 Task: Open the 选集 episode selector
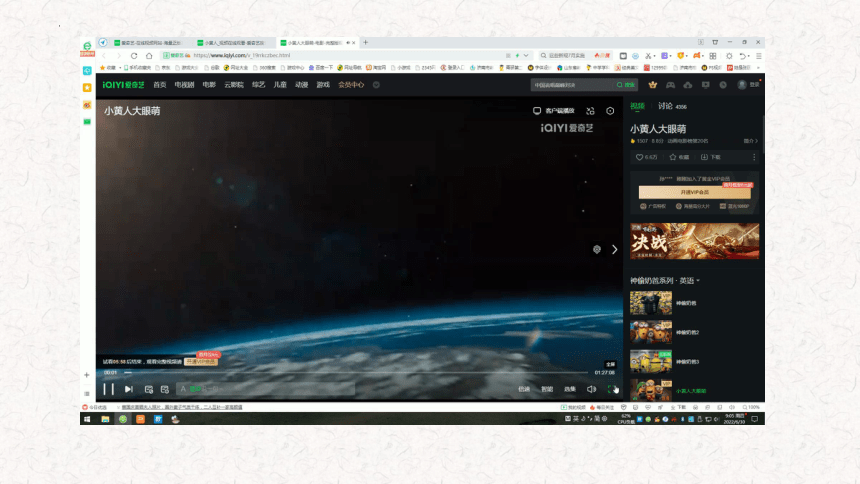pos(570,389)
